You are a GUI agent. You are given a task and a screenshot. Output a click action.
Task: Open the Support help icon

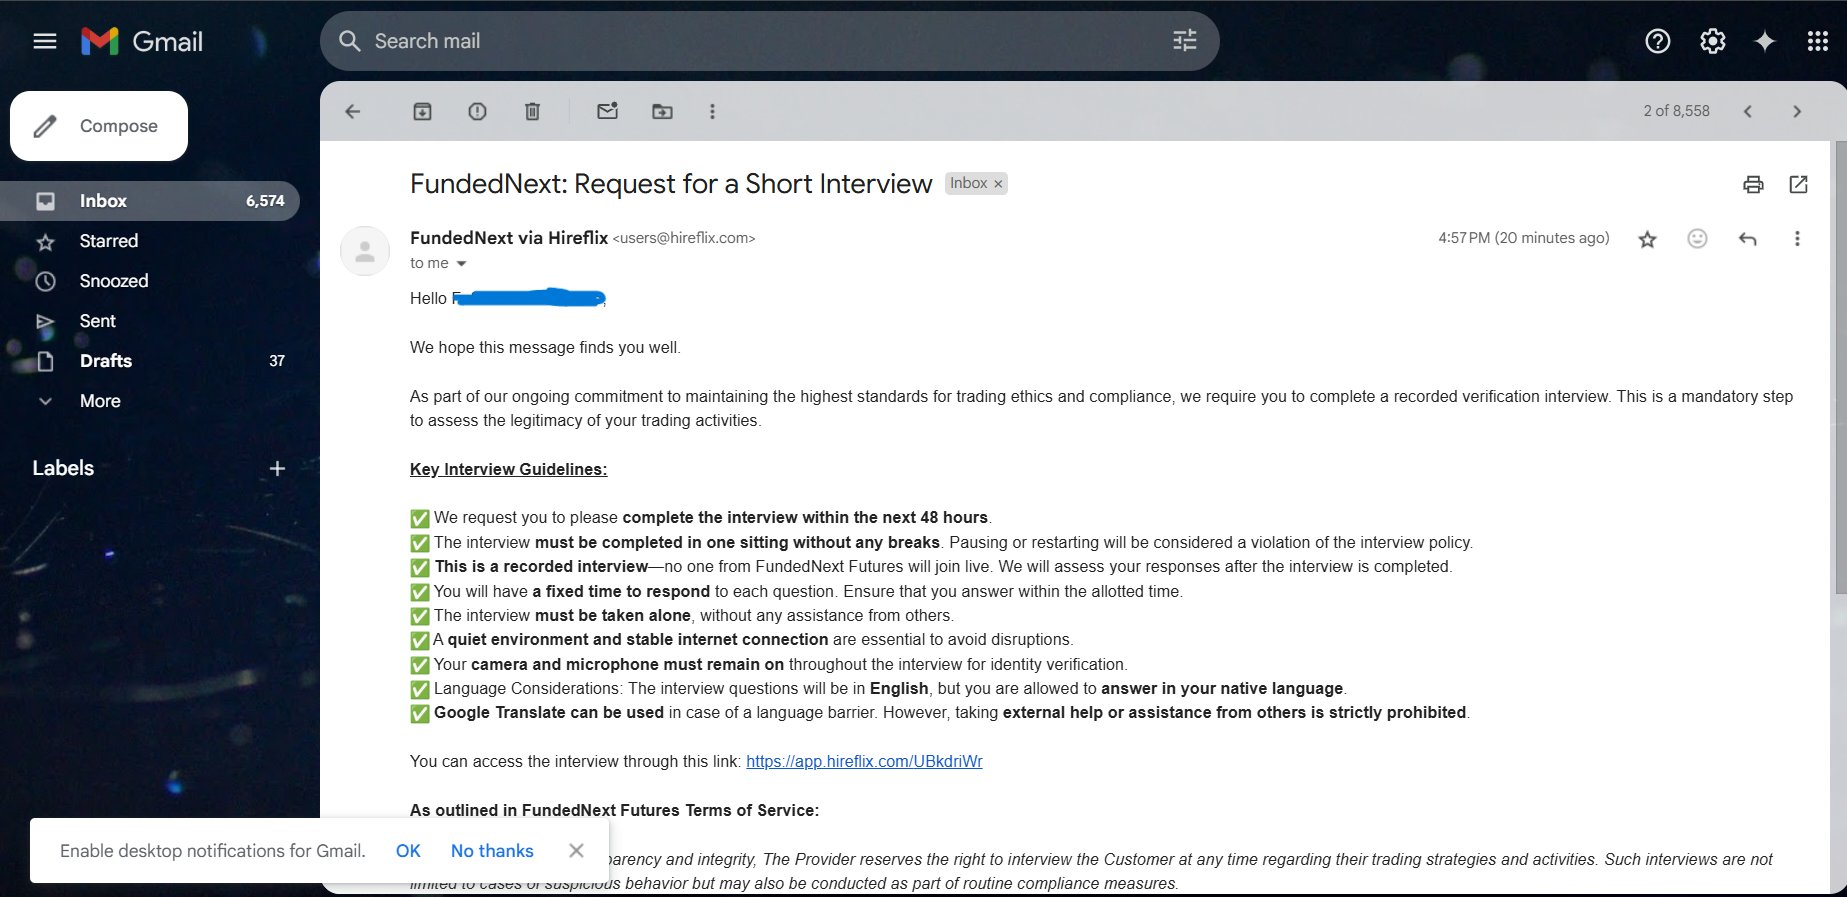(x=1657, y=41)
